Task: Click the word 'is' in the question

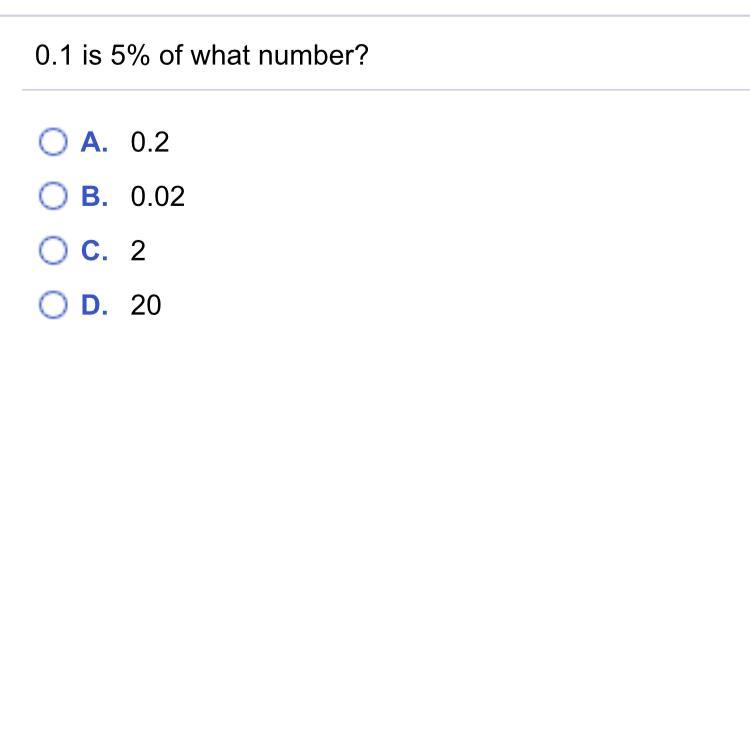Action: point(92,56)
